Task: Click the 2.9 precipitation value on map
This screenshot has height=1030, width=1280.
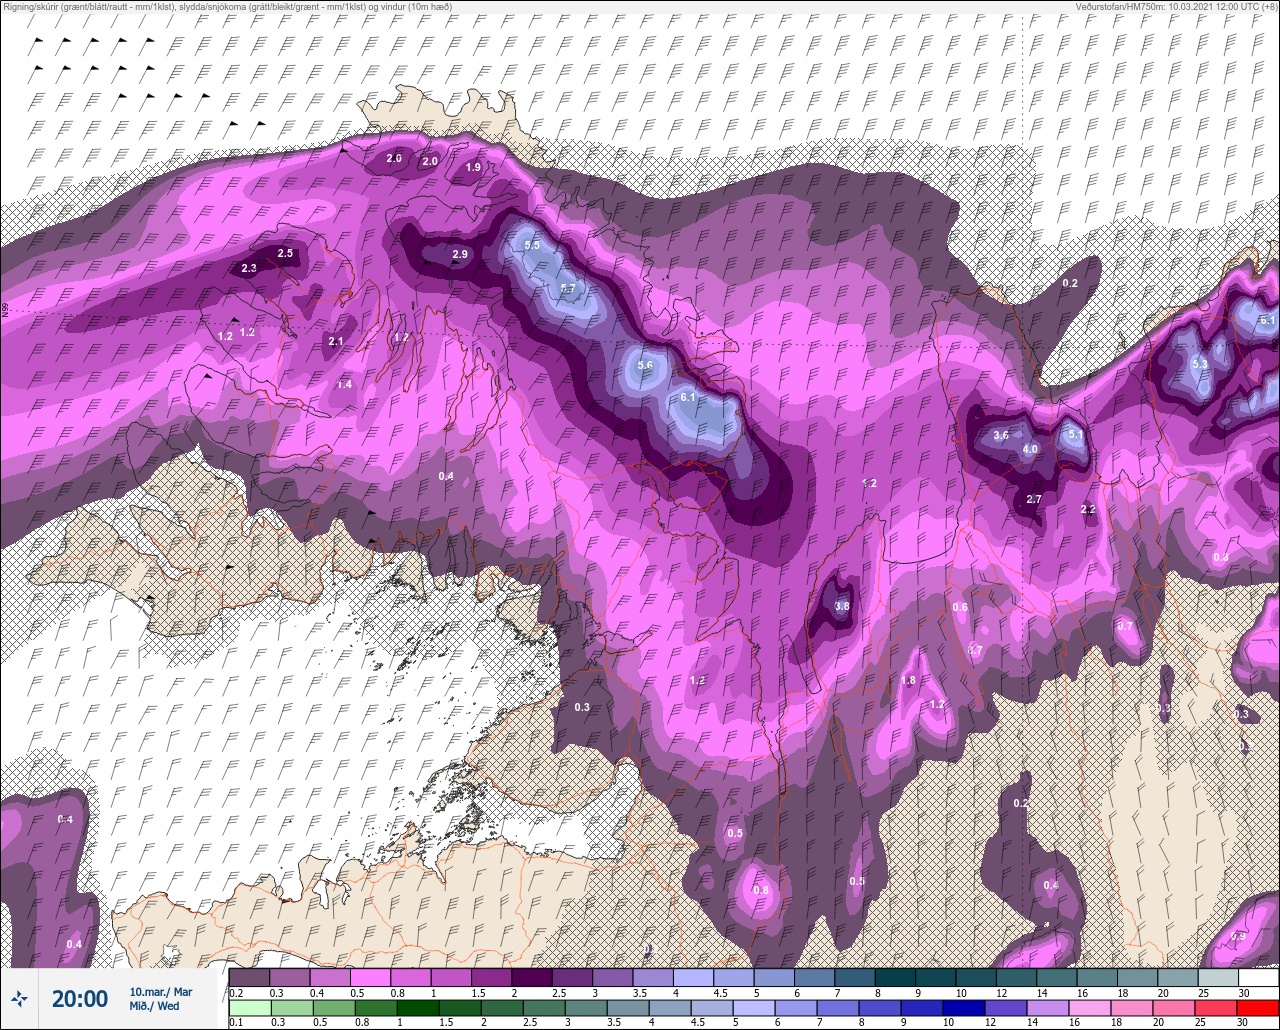Action: tap(460, 254)
